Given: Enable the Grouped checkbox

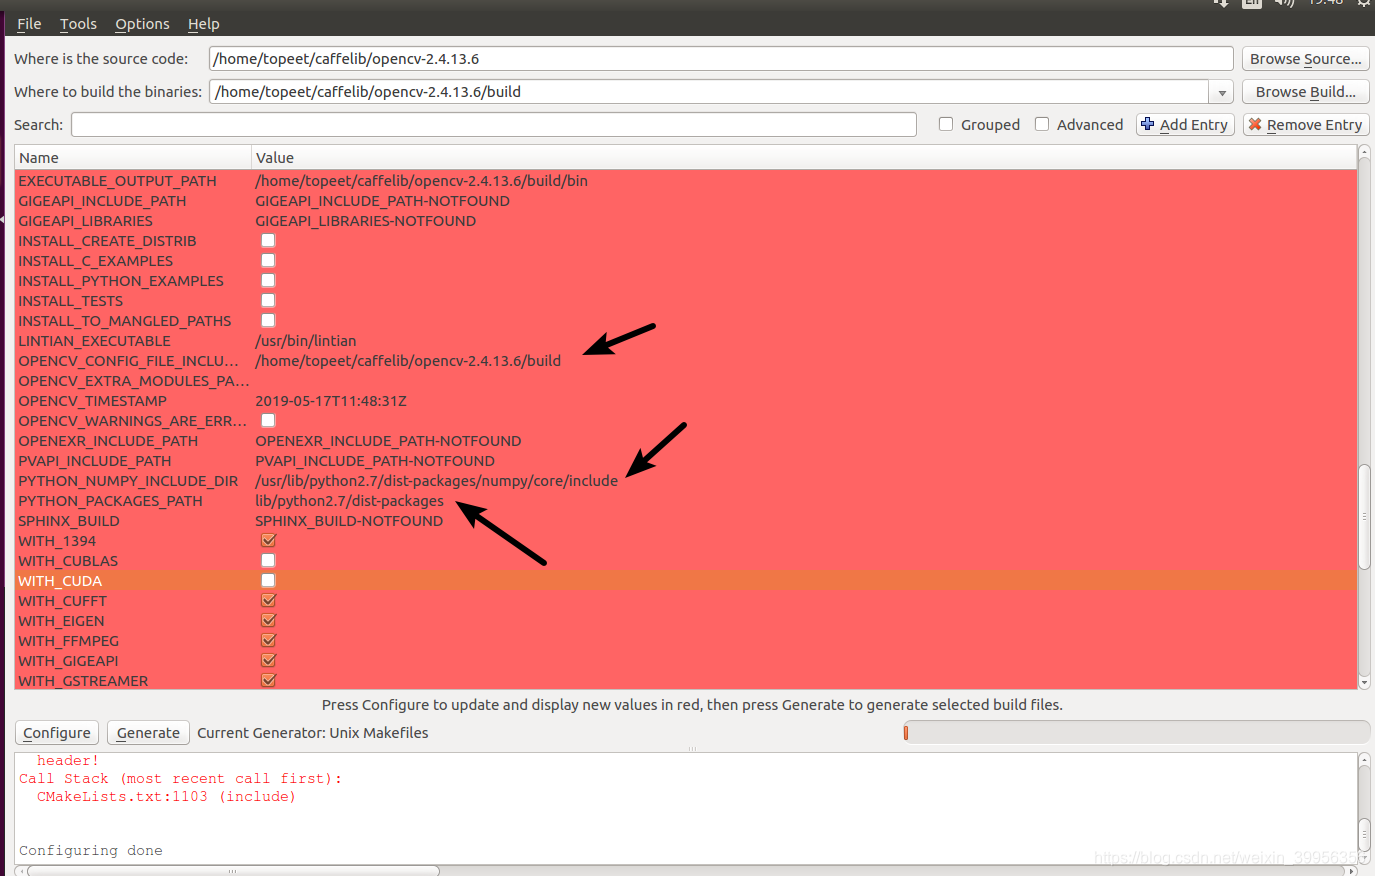Looking at the screenshot, I should pos(946,124).
